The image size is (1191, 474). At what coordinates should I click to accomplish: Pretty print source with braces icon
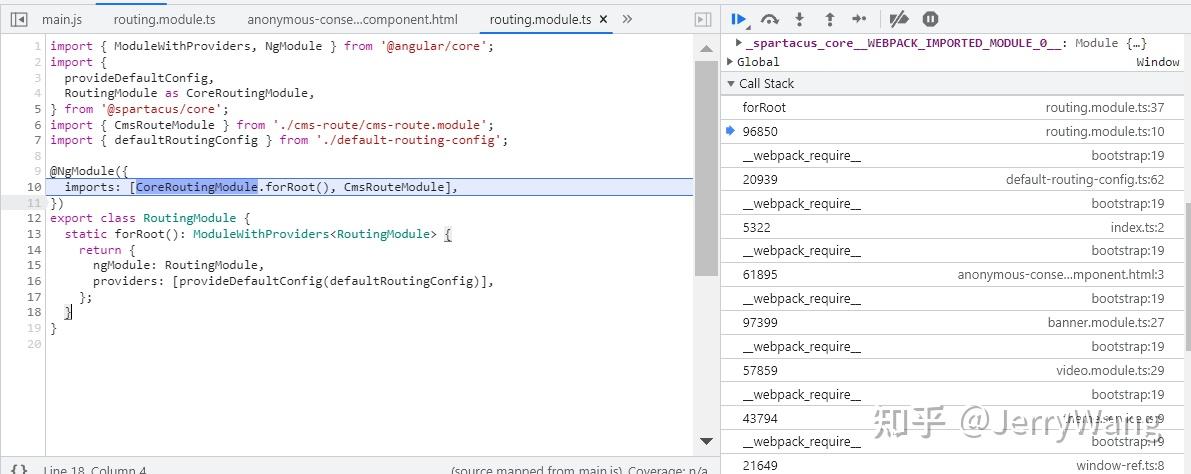click(x=20, y=469)
